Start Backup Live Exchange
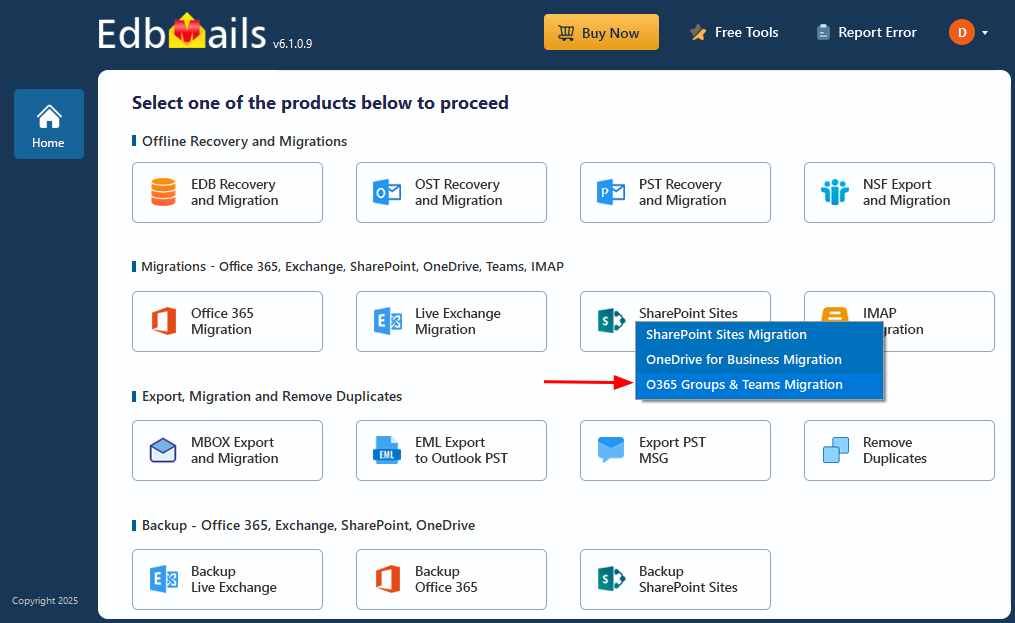The image size is (1015, 623). click(x=227, y=579)
